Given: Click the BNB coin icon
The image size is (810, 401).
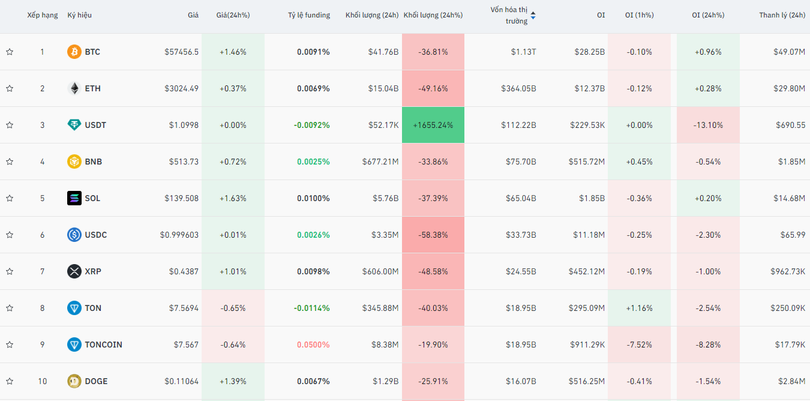Looking at the screenshot, I should click(x=74, y=162).
